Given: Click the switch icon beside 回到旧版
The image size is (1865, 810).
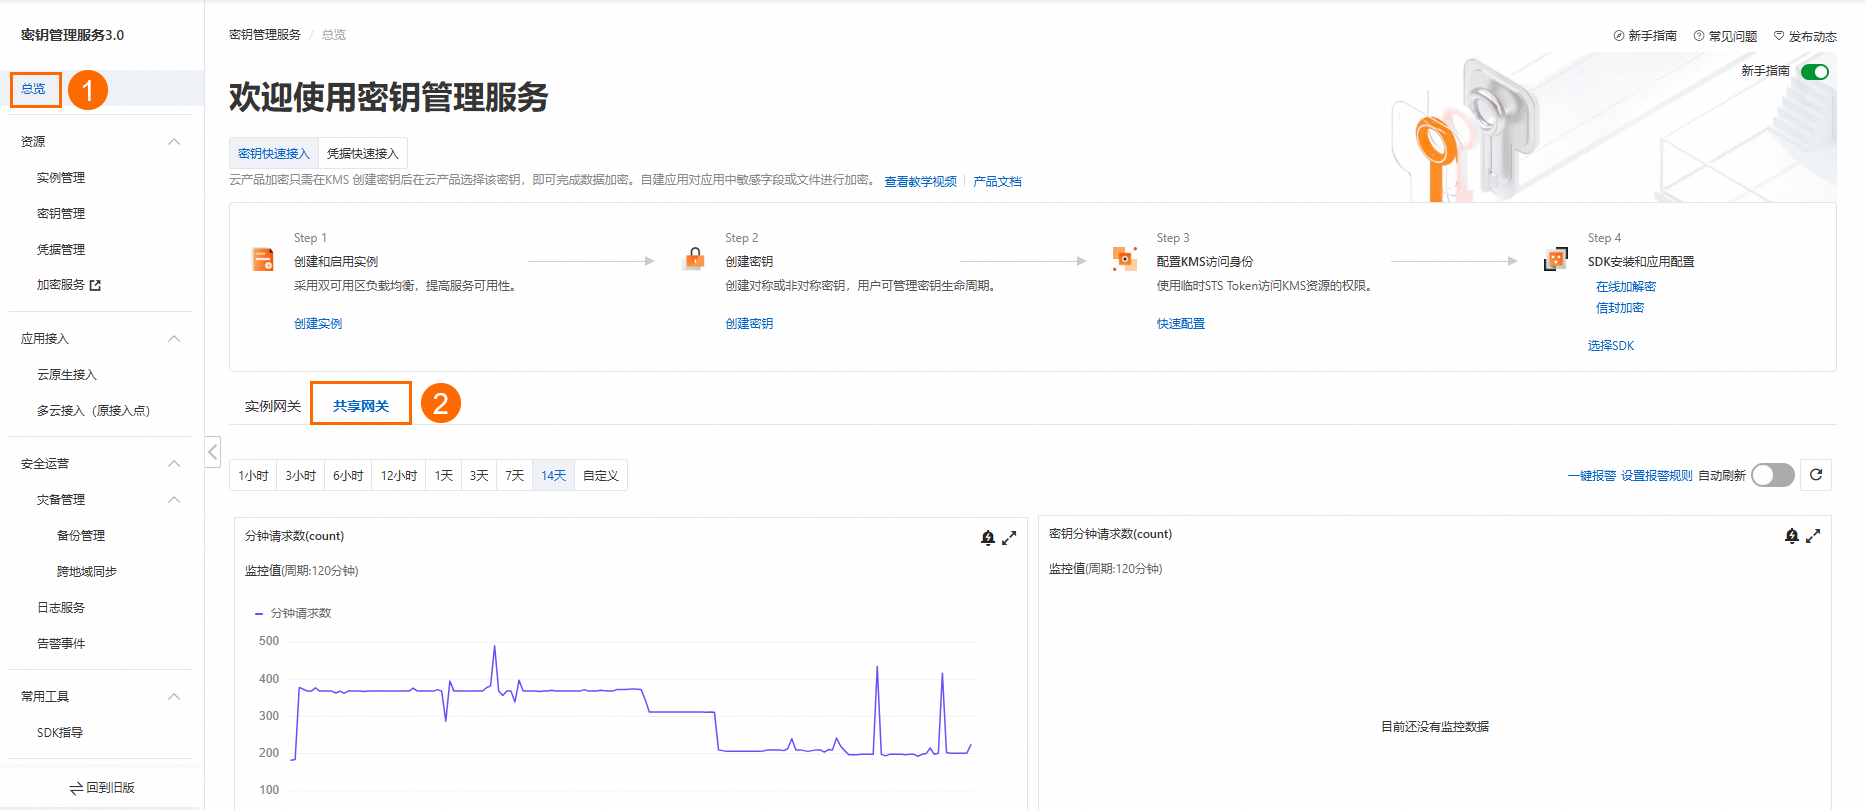Looking at the screenshot, I should (76, 788).
